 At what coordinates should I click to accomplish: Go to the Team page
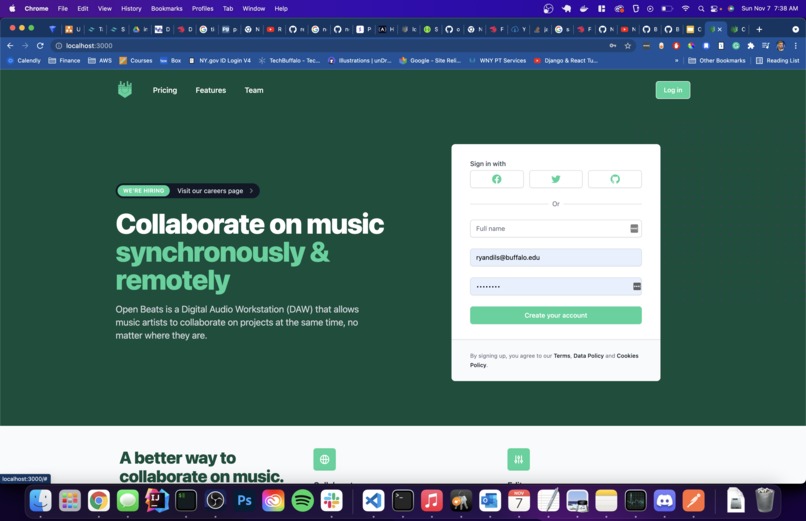(254, 90)
